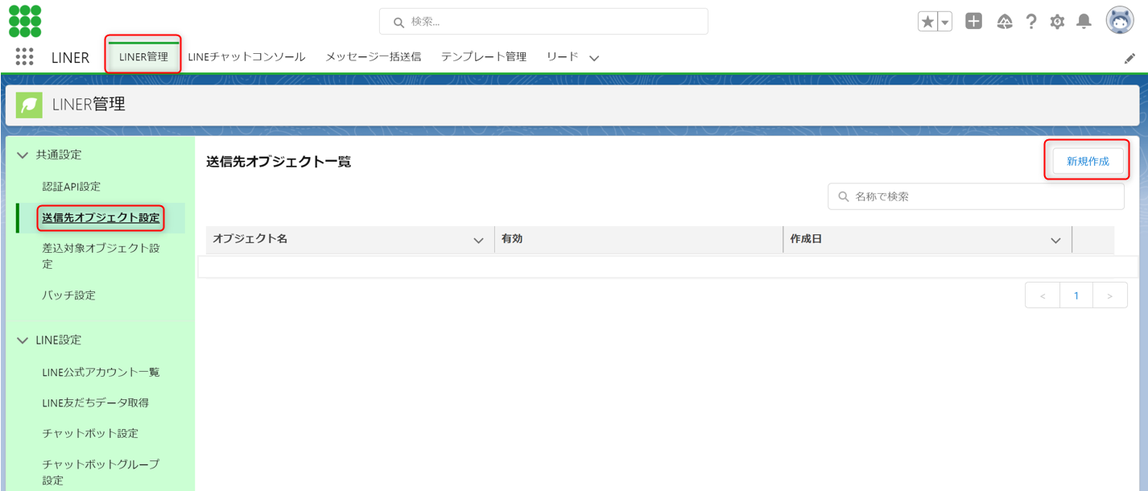Open Trailhead guidance cloud icon
The width and height of the screenshot is (1148, 491).
pos(1004,22)
